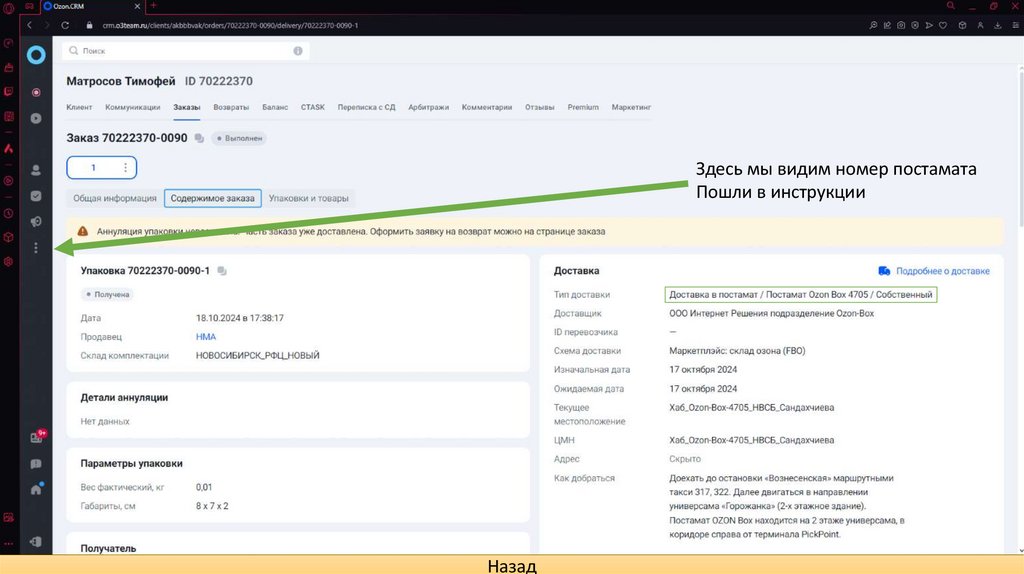The width and height of the screenshot is (1024, 574).
Task: Open the history clock in browser sidebar
Action: pos(8,213)
